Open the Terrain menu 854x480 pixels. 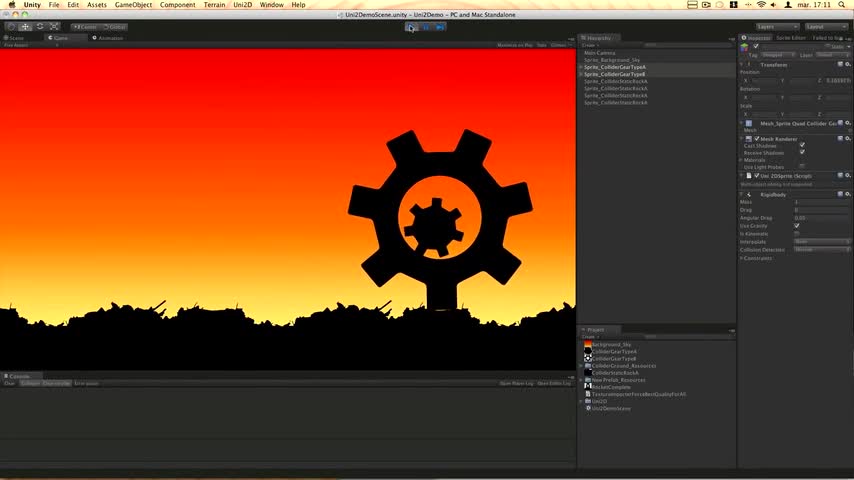(x=214, y=5)
